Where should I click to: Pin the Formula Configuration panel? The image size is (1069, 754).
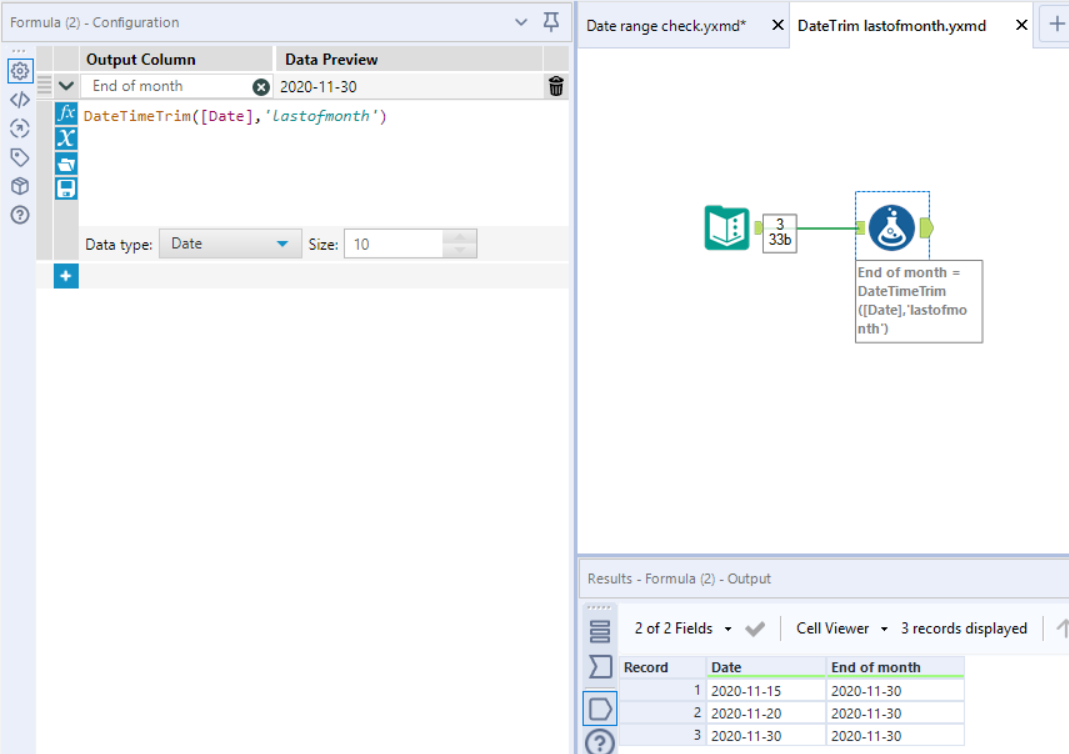549,22
